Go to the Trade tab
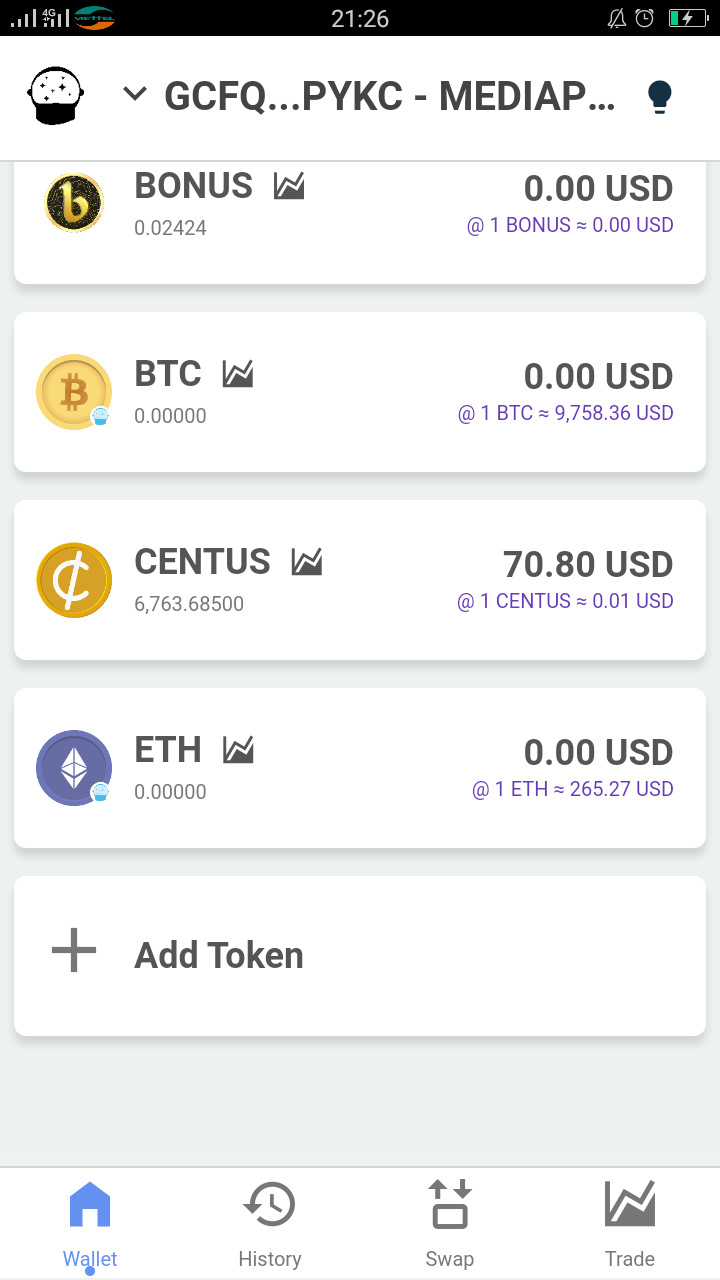 coord(630,1222)
